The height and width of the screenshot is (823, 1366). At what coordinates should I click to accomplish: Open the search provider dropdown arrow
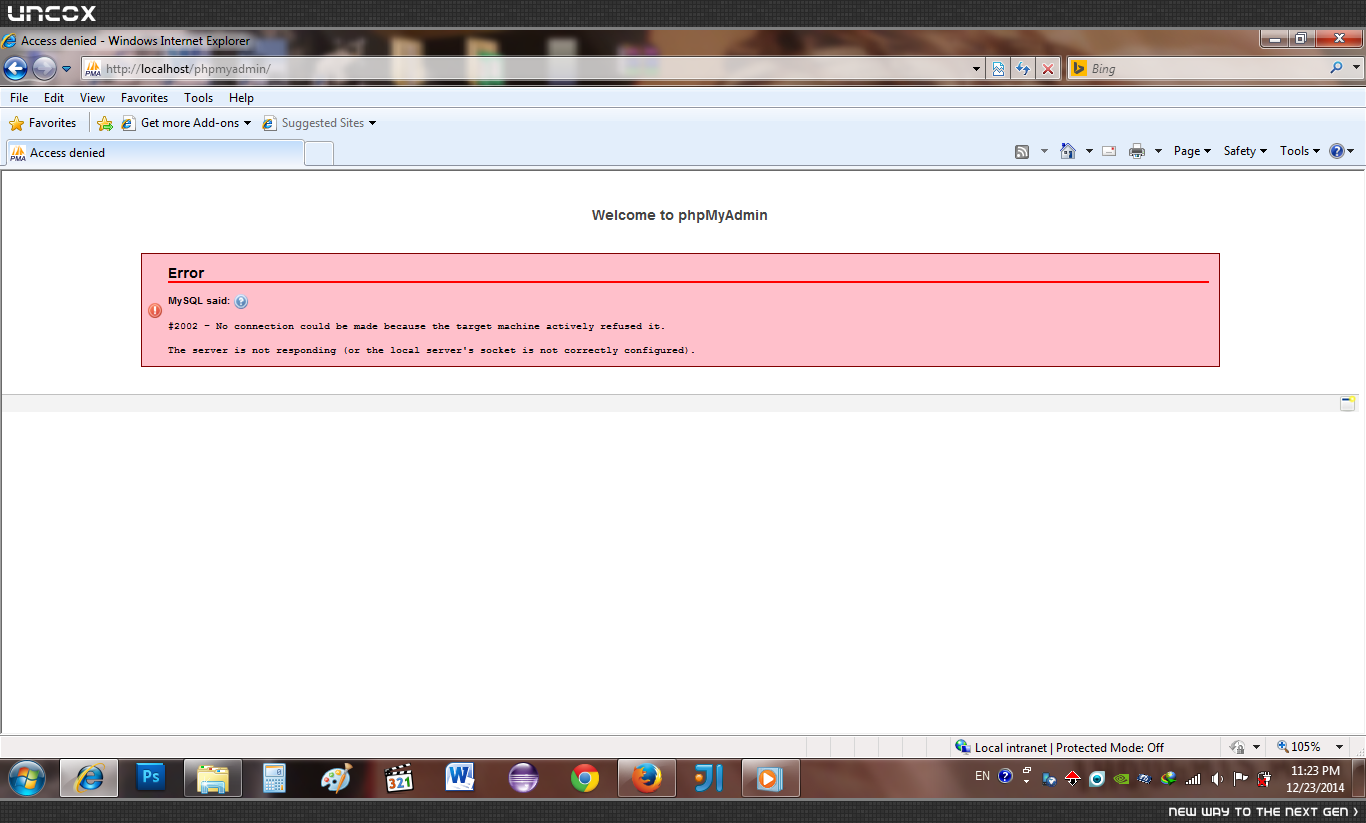[x=1356, y=68]
